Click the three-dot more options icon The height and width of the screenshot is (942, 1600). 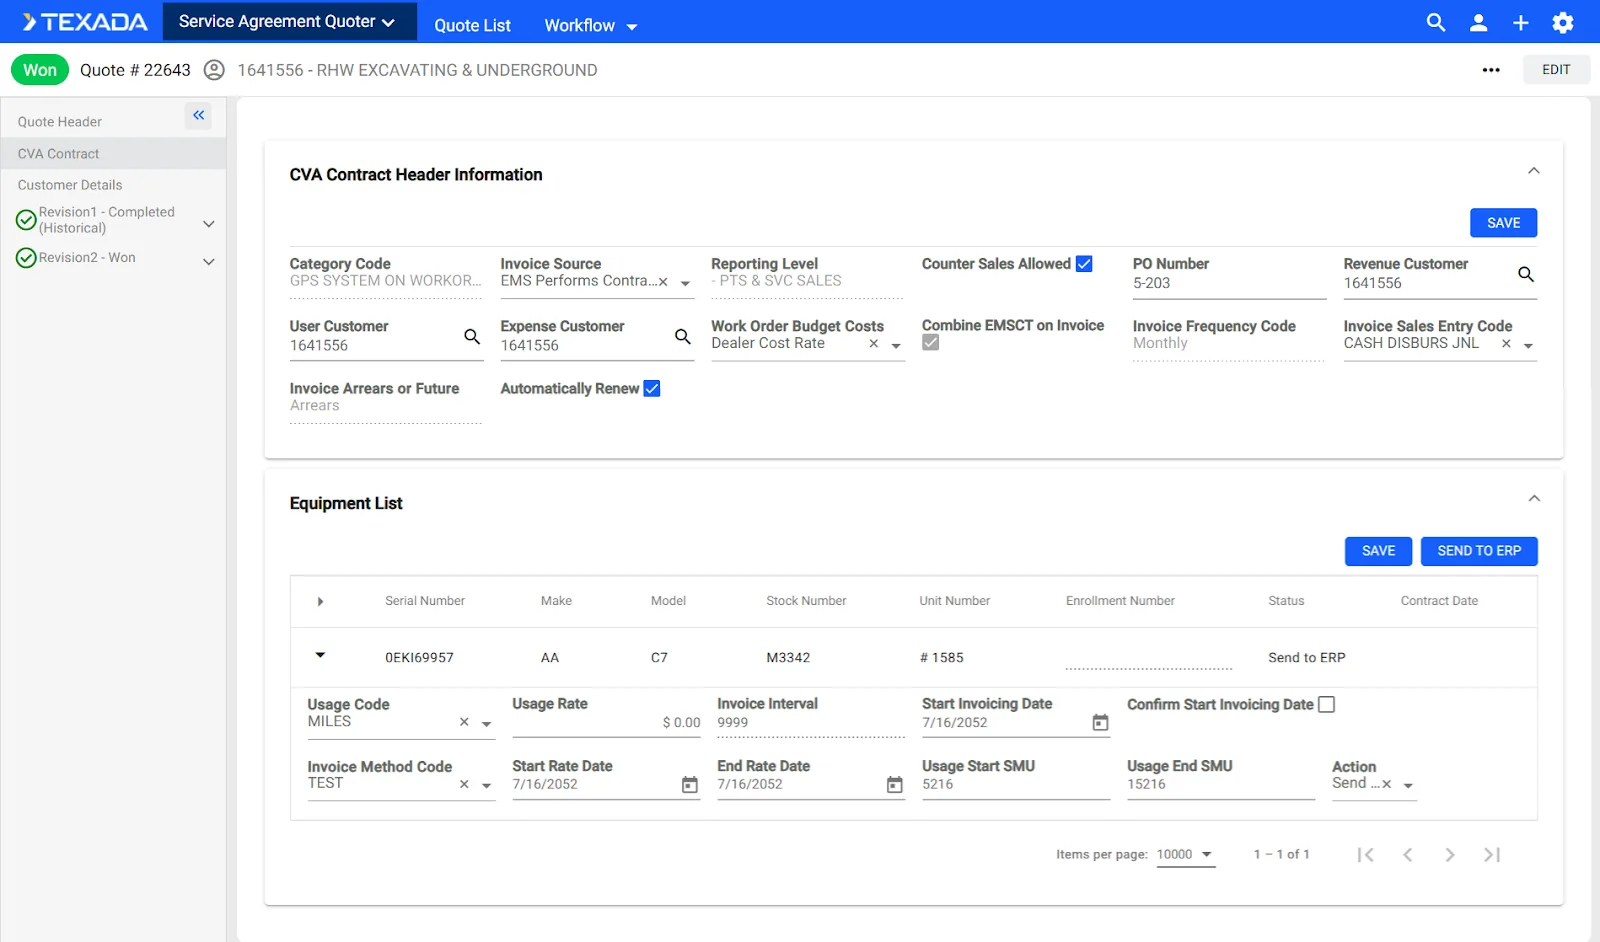tap(1490, 70)
